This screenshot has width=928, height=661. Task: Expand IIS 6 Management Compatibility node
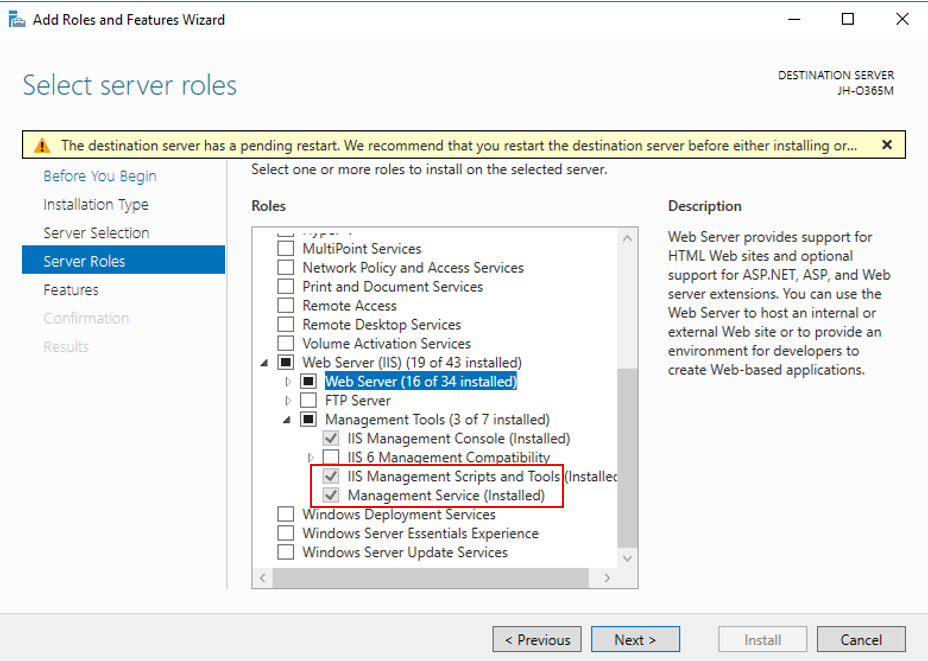(x=311, y=457)
